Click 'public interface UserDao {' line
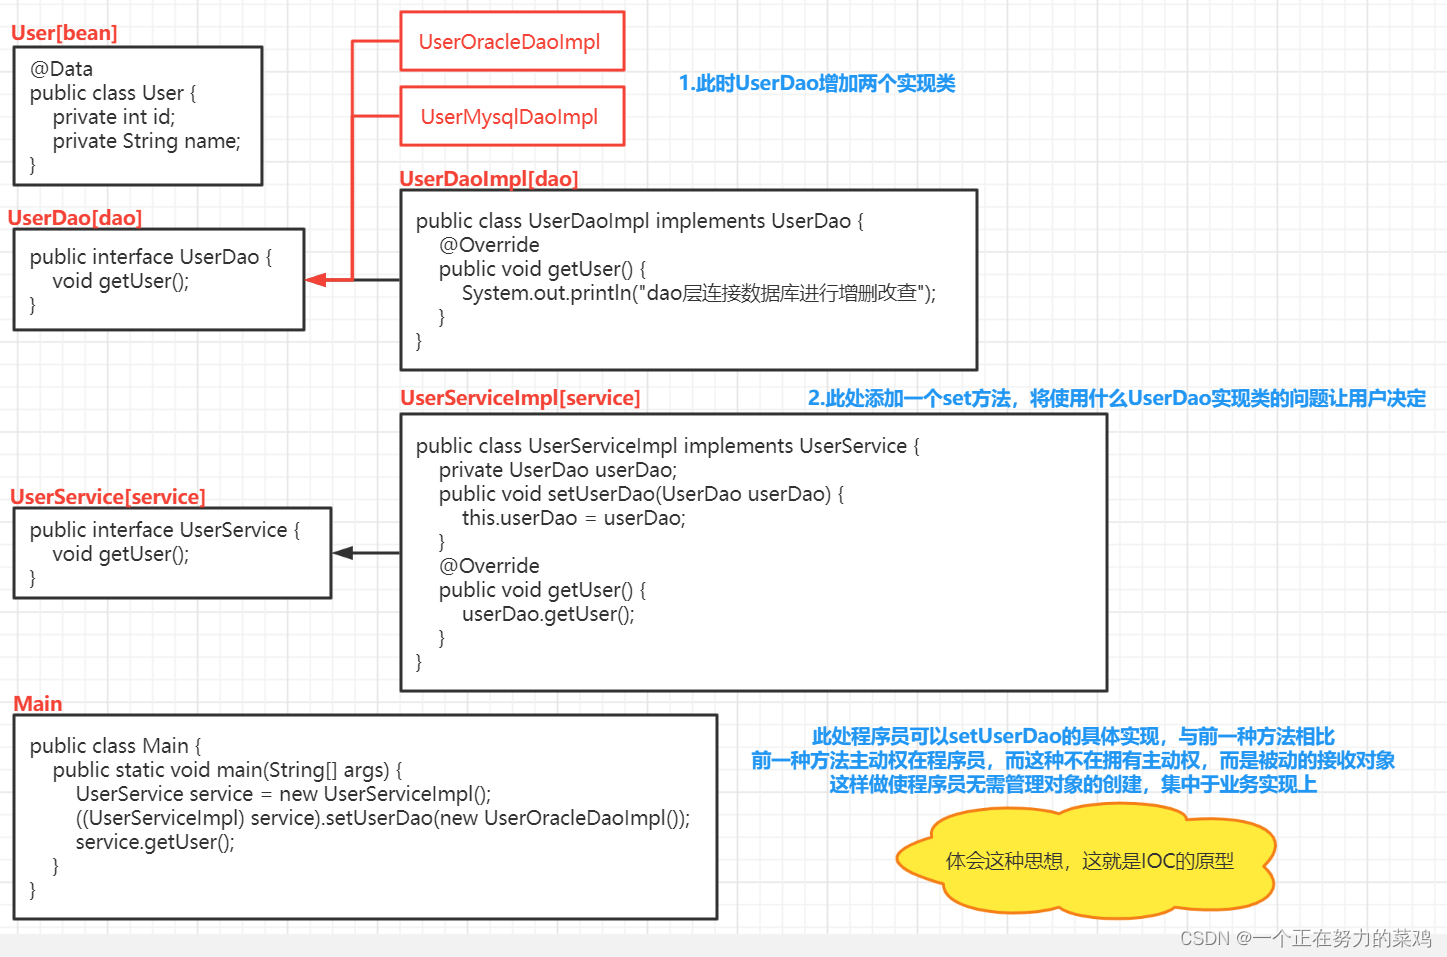1447x957 pixels. click(x=151, y=257)
